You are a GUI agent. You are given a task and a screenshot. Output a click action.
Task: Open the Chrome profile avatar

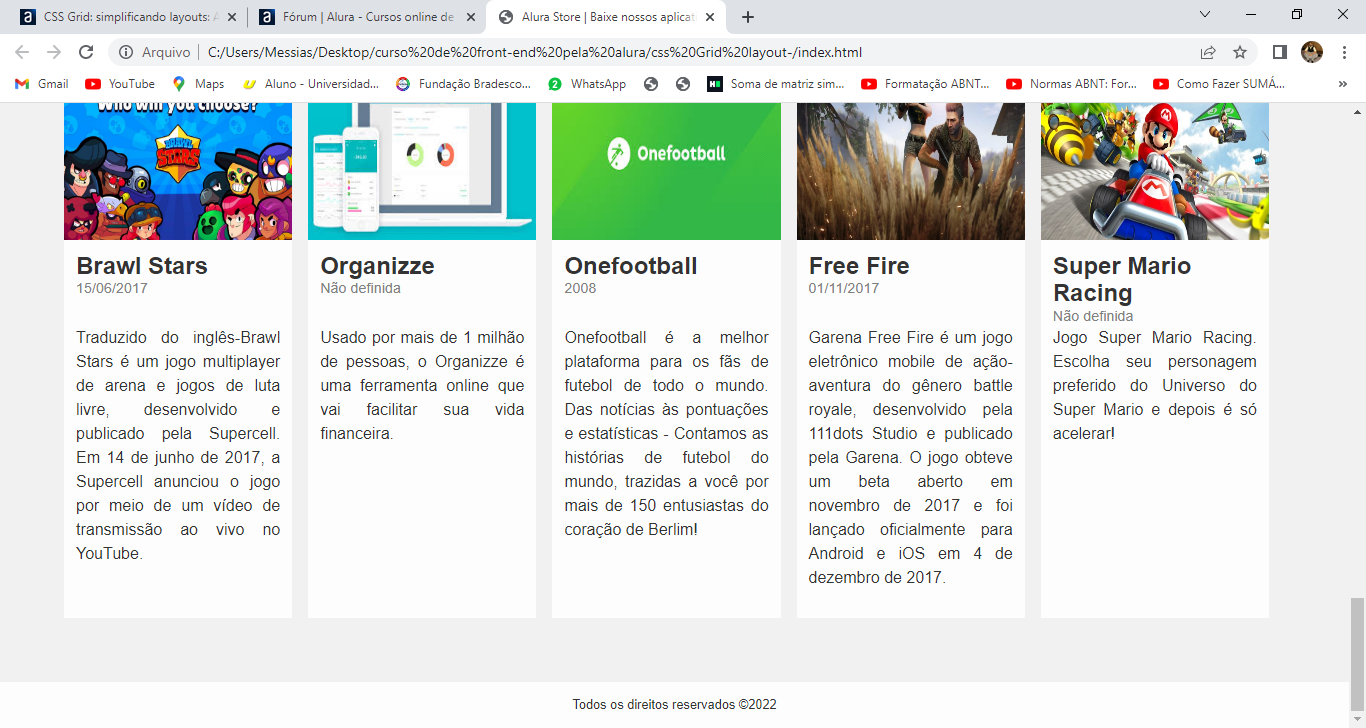pyautogui.click(x=1311, y=52)
